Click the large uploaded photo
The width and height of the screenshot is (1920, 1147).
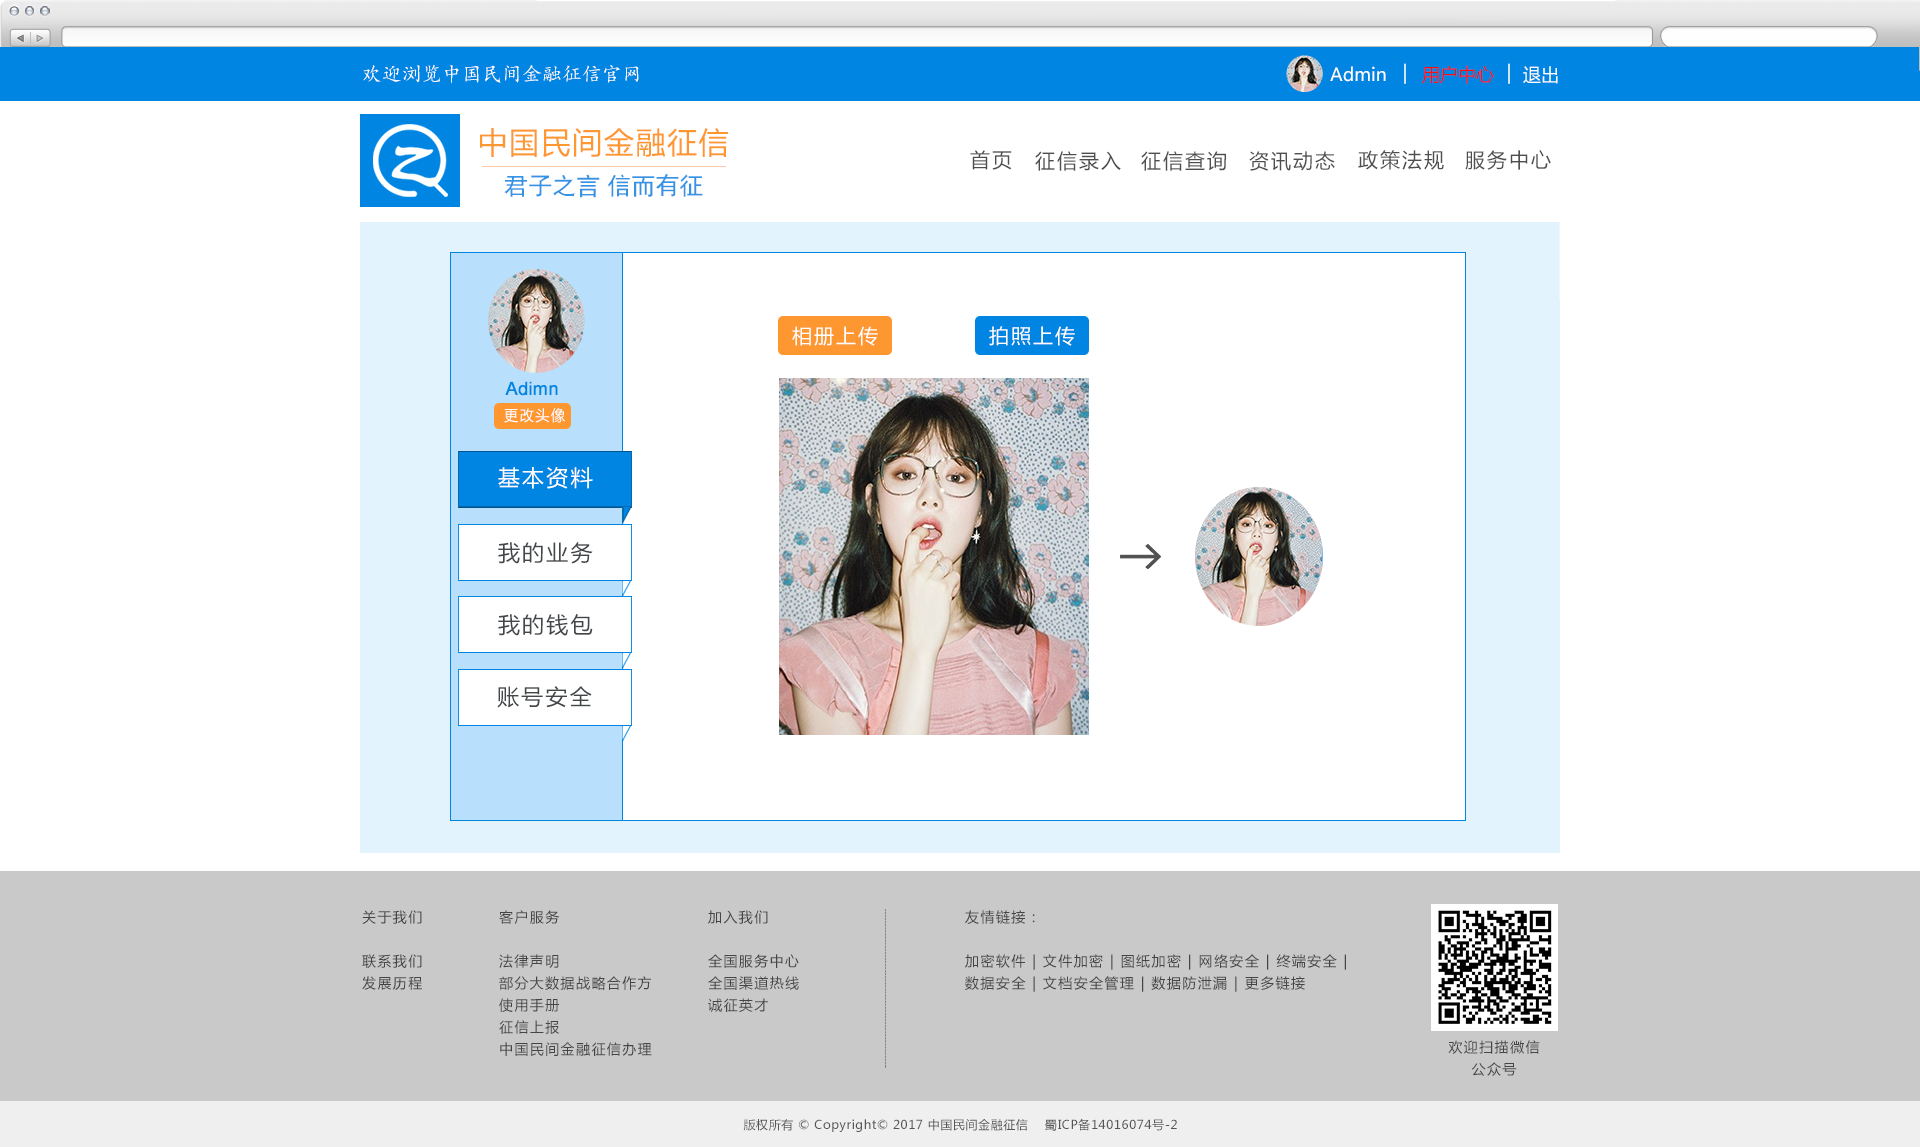pyautogui.click(x=934, y=556)
